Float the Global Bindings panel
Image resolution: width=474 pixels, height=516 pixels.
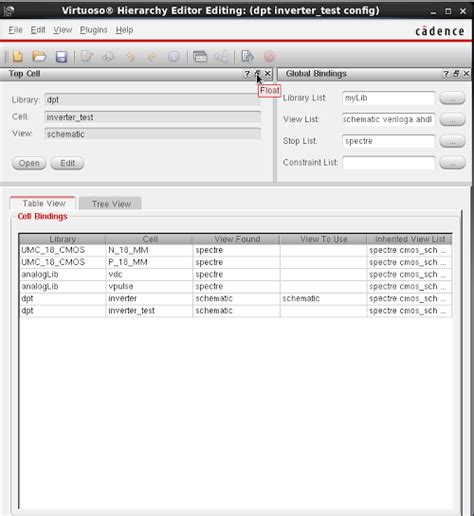pyautogui.click(x=456, y=74)
